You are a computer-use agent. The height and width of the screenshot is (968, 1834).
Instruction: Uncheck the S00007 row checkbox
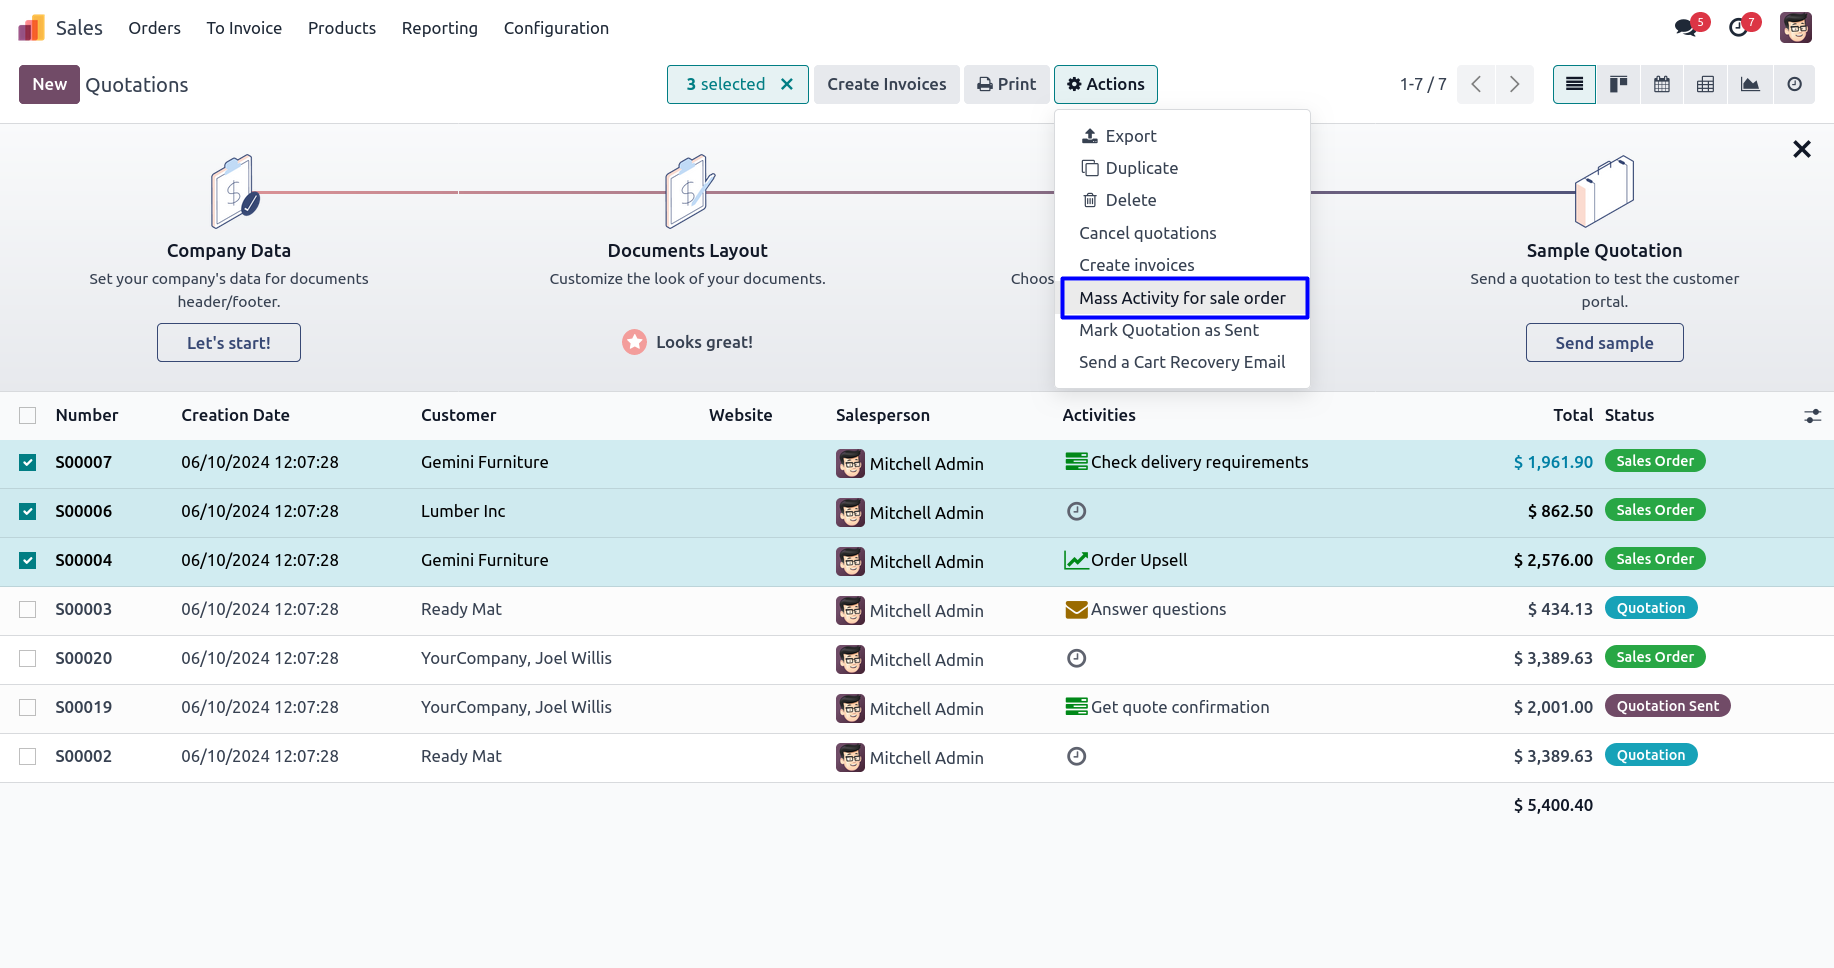tap(28, 462)
